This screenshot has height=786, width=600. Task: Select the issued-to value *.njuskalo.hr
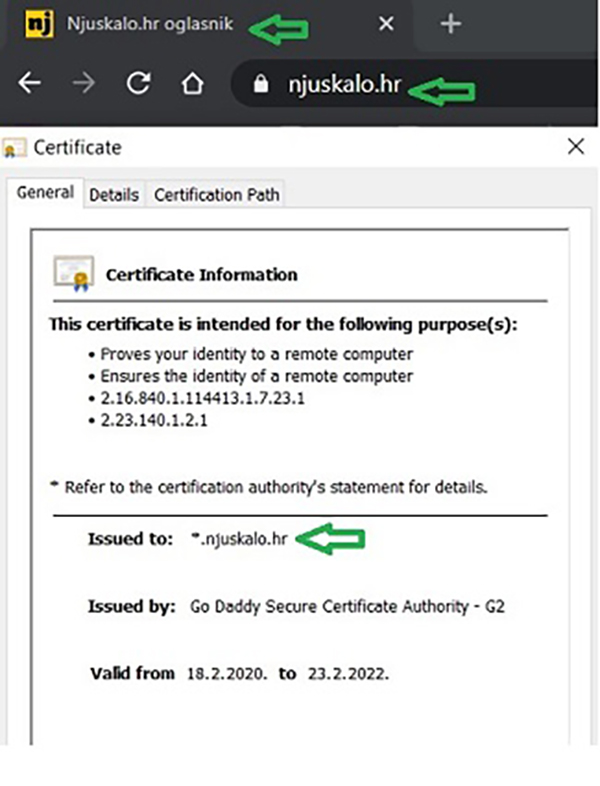coord(240,539)
